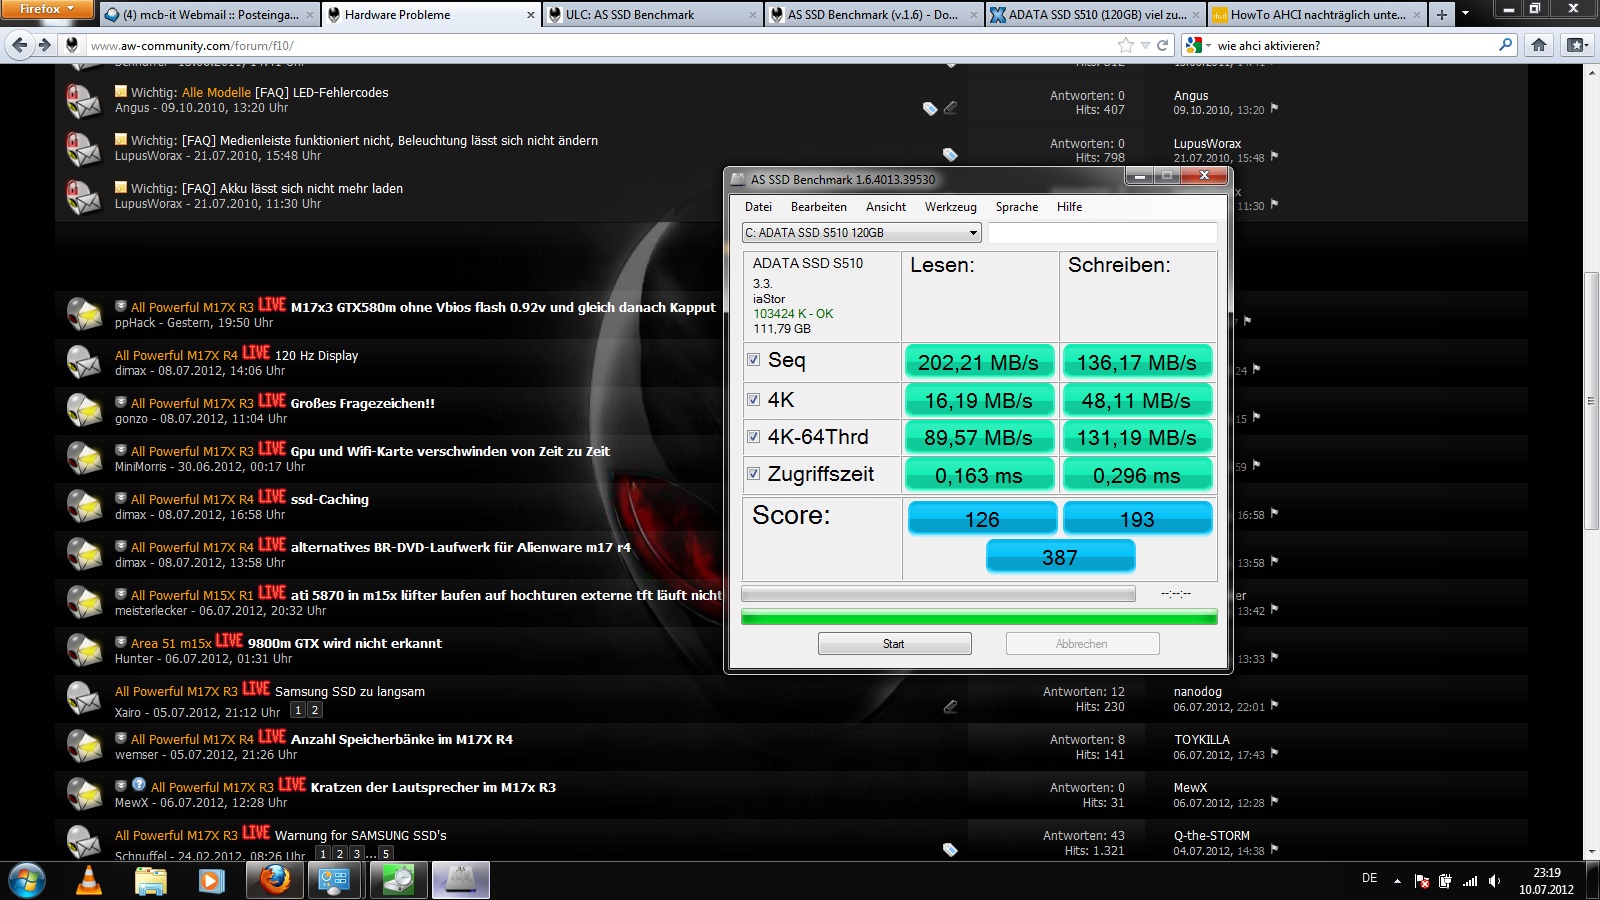Open Windows Explorer from the taskbar
This screenshot has height=900, width=1600.
pyautogui.click(x=150, y=880)
